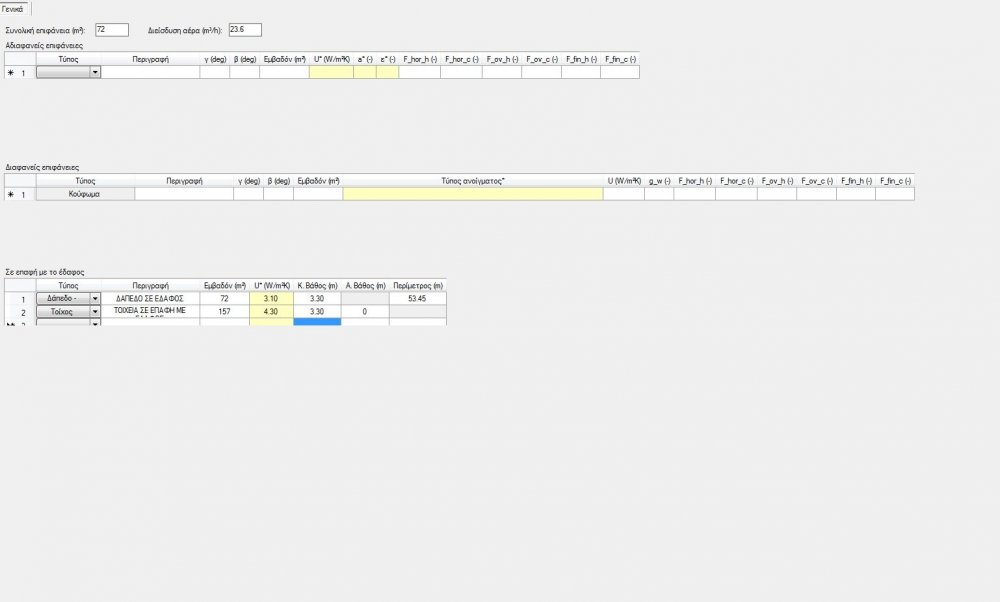Image resolution: width=1000 pixels, height=602 pixels.
Task: Select the new-row asterisk in transparent surfaces table
Action: click(x=11, y=194)
